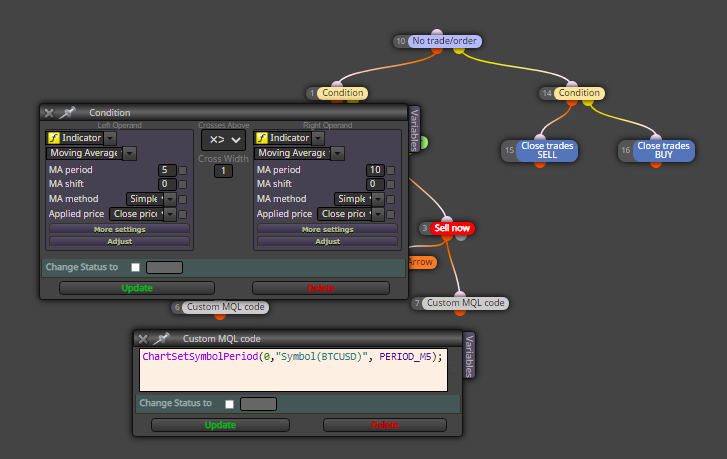The width and height of the screenshot is (727, 459).
Task: Click right MA period field showing 10
Action: pyautogui.click(x=375, y=170)
